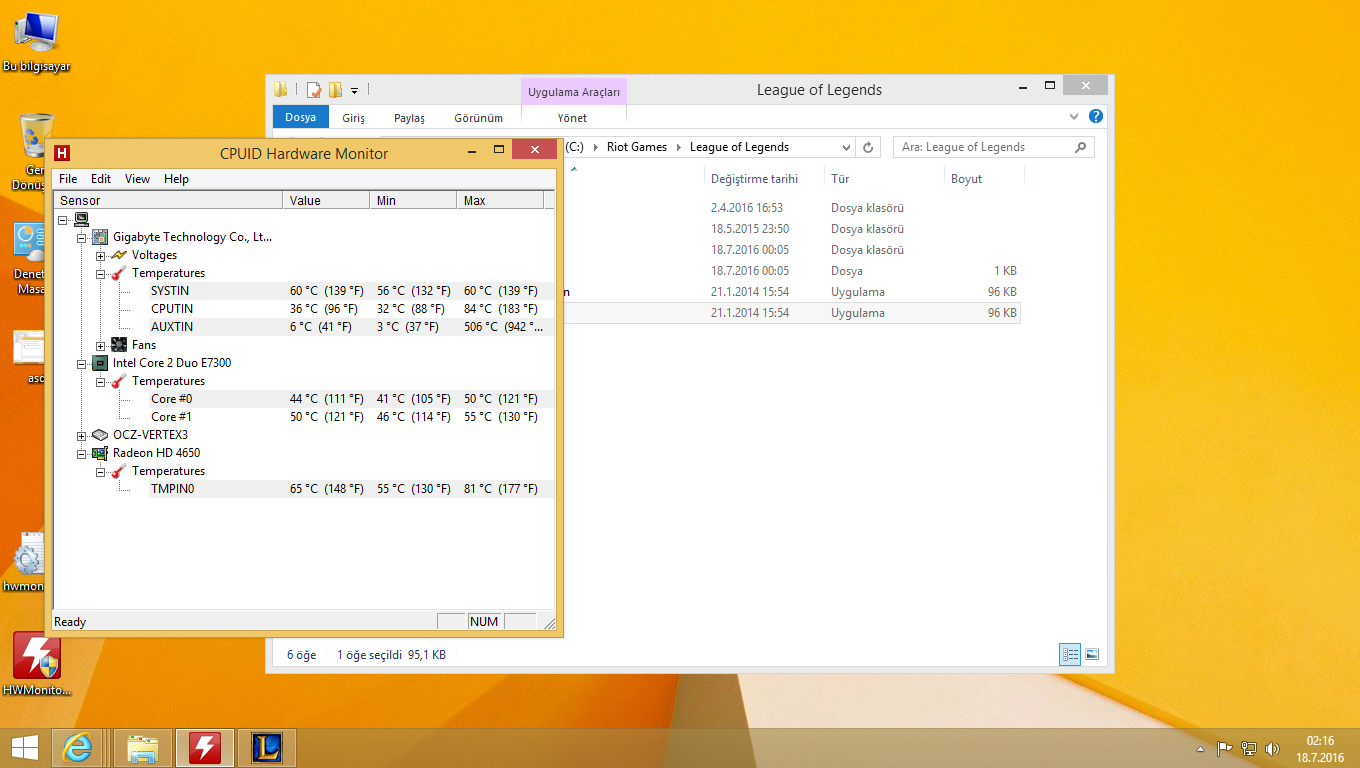The width and height of the screenshot is (1360, 768).
Task: Open the File Explorer taskbar icon
Action: tap(143, 748)
